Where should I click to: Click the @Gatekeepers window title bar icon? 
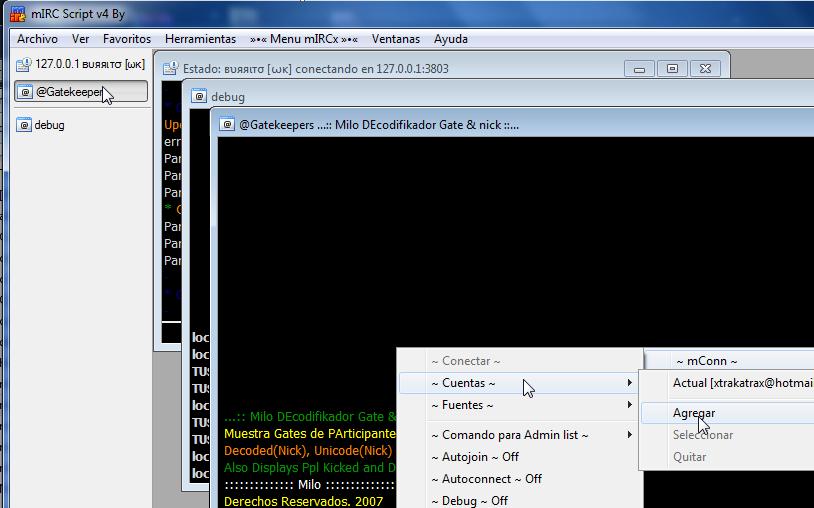point(227,125)
